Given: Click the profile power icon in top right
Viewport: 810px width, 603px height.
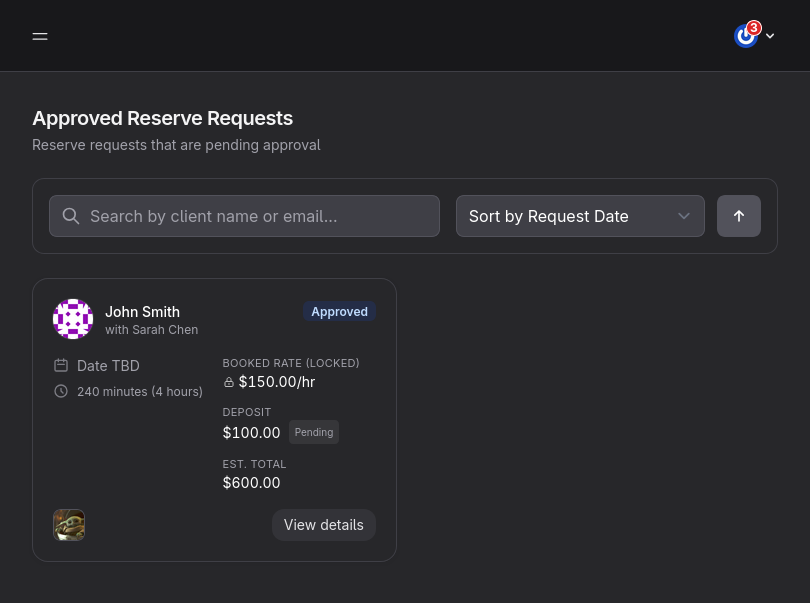Looking at the screenshot, I should (x=746, y=36).
